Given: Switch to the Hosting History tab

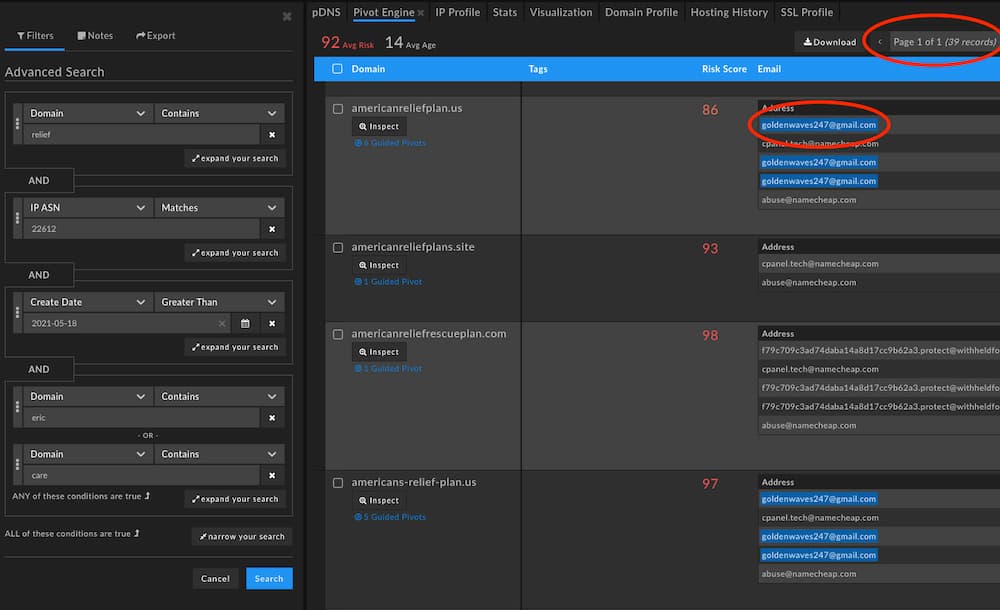Looking at the screenshot, I should [729, 12].
